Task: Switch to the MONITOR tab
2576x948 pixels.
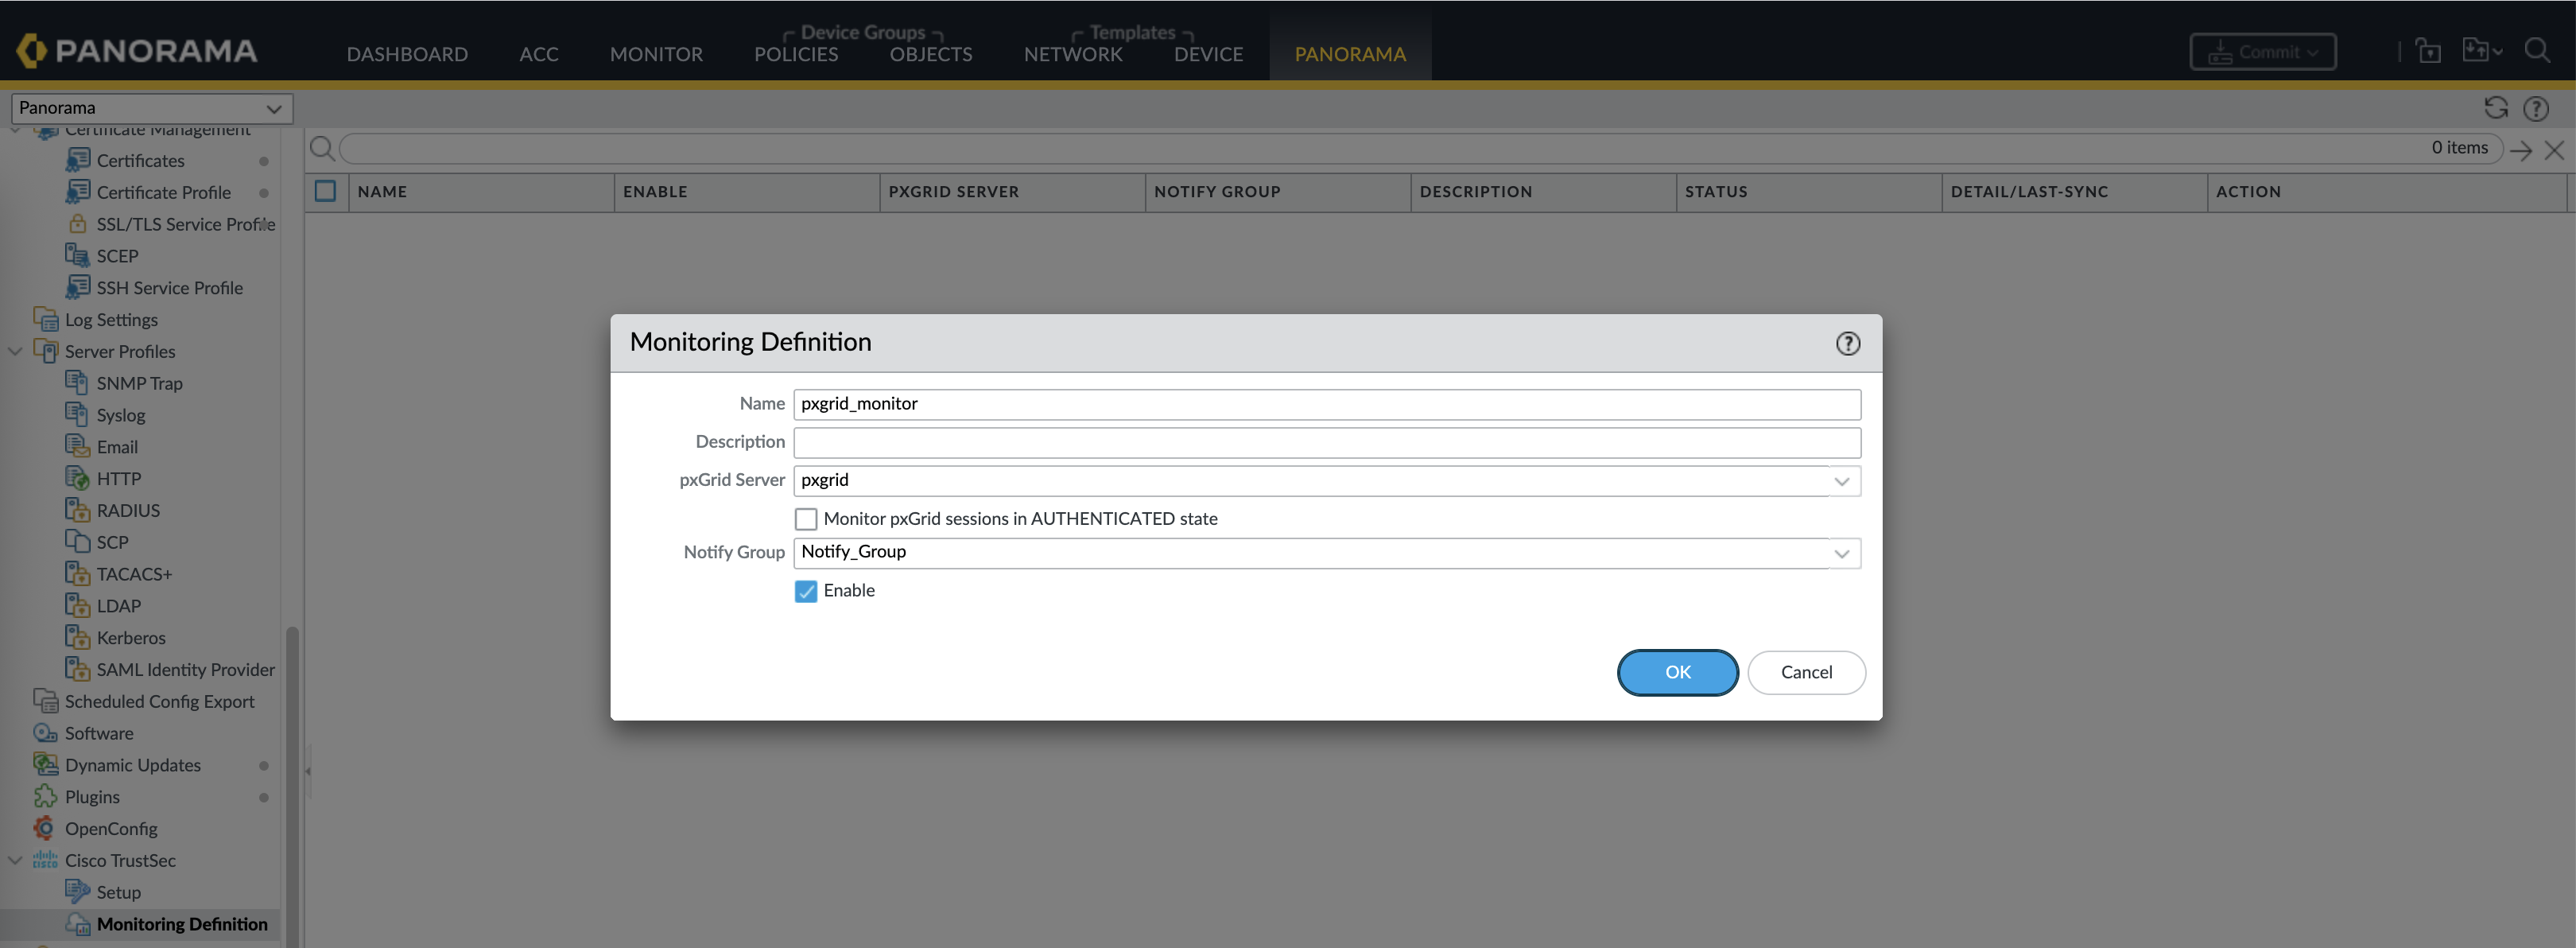Action: (x=656, y=54)
